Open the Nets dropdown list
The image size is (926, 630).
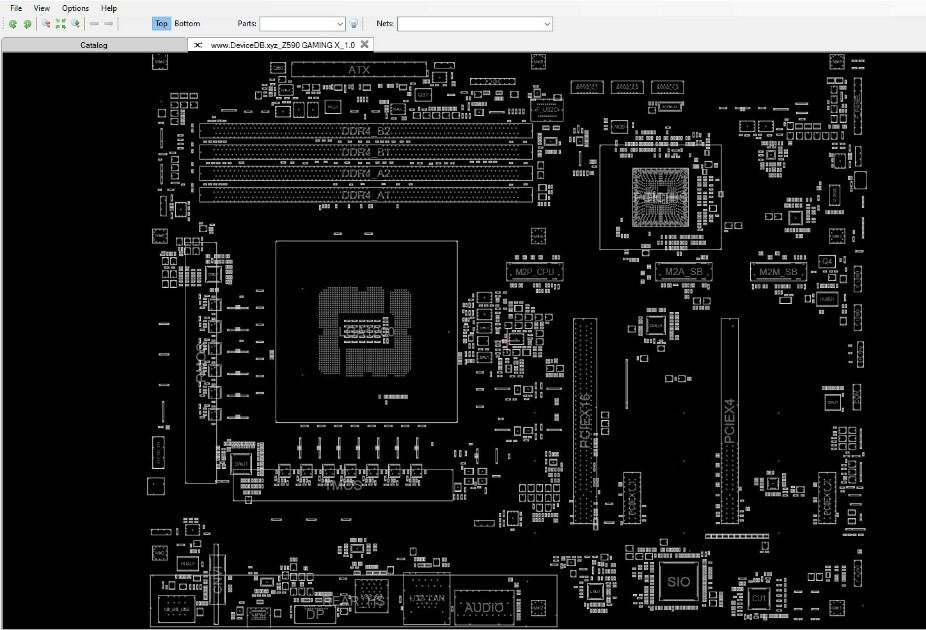[547, 24]
